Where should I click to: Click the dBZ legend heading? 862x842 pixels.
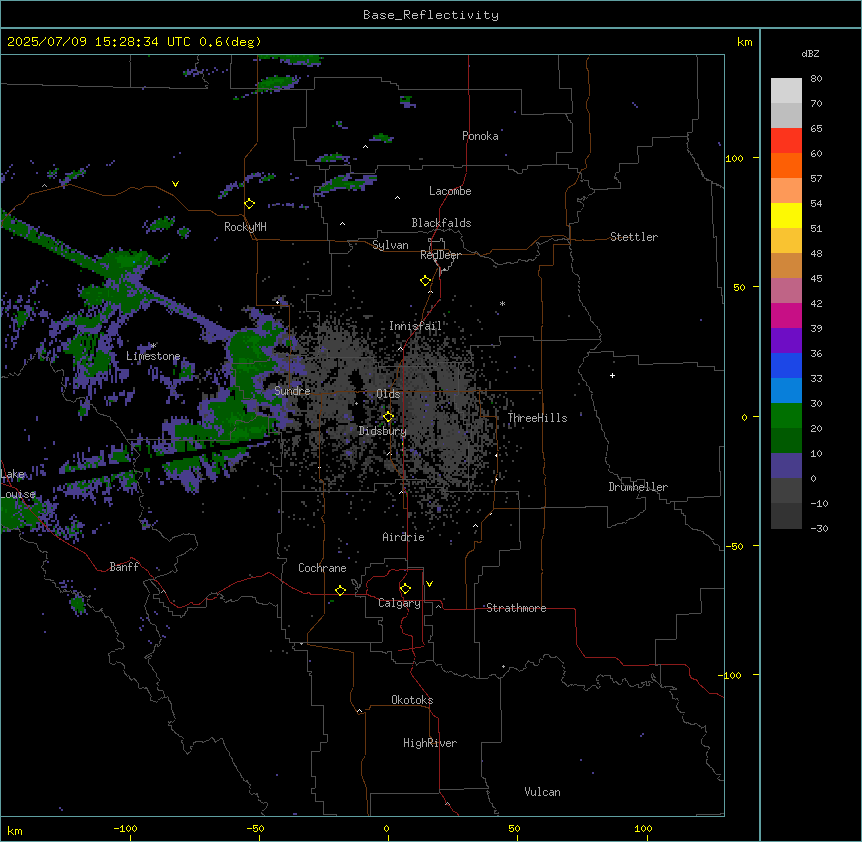click(810, 54)
